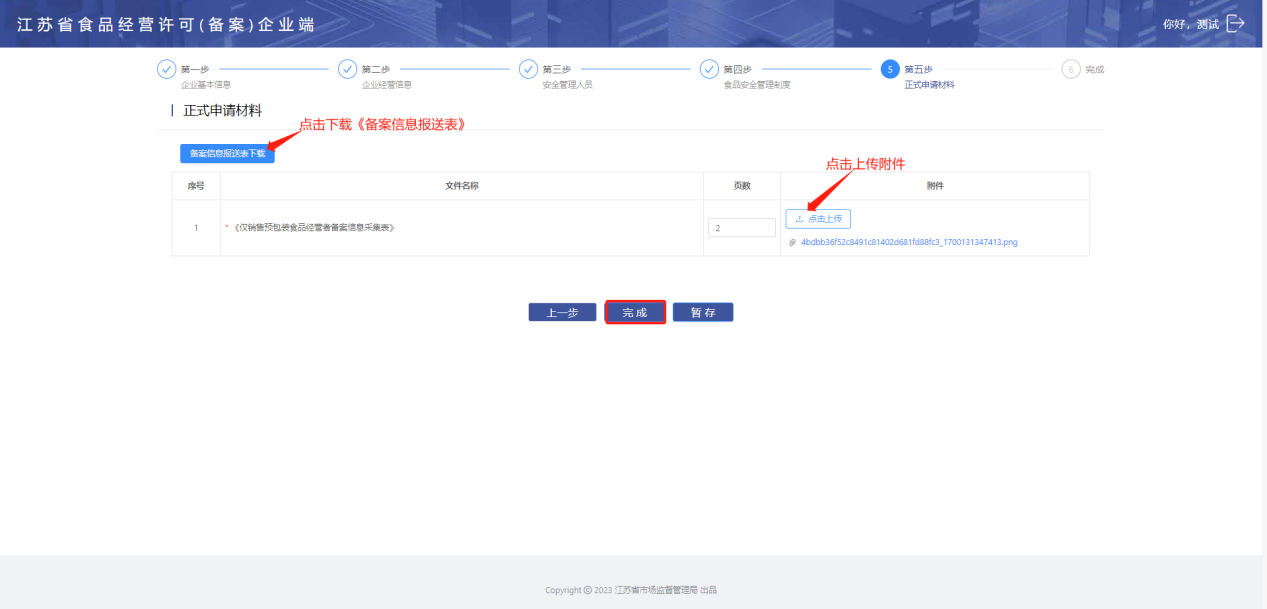Image resolution: width=1267 pixels, height=609 pixels.
Task: Click 暂存 to save draft
Action: pyautogui.click(x=702, y=313)
